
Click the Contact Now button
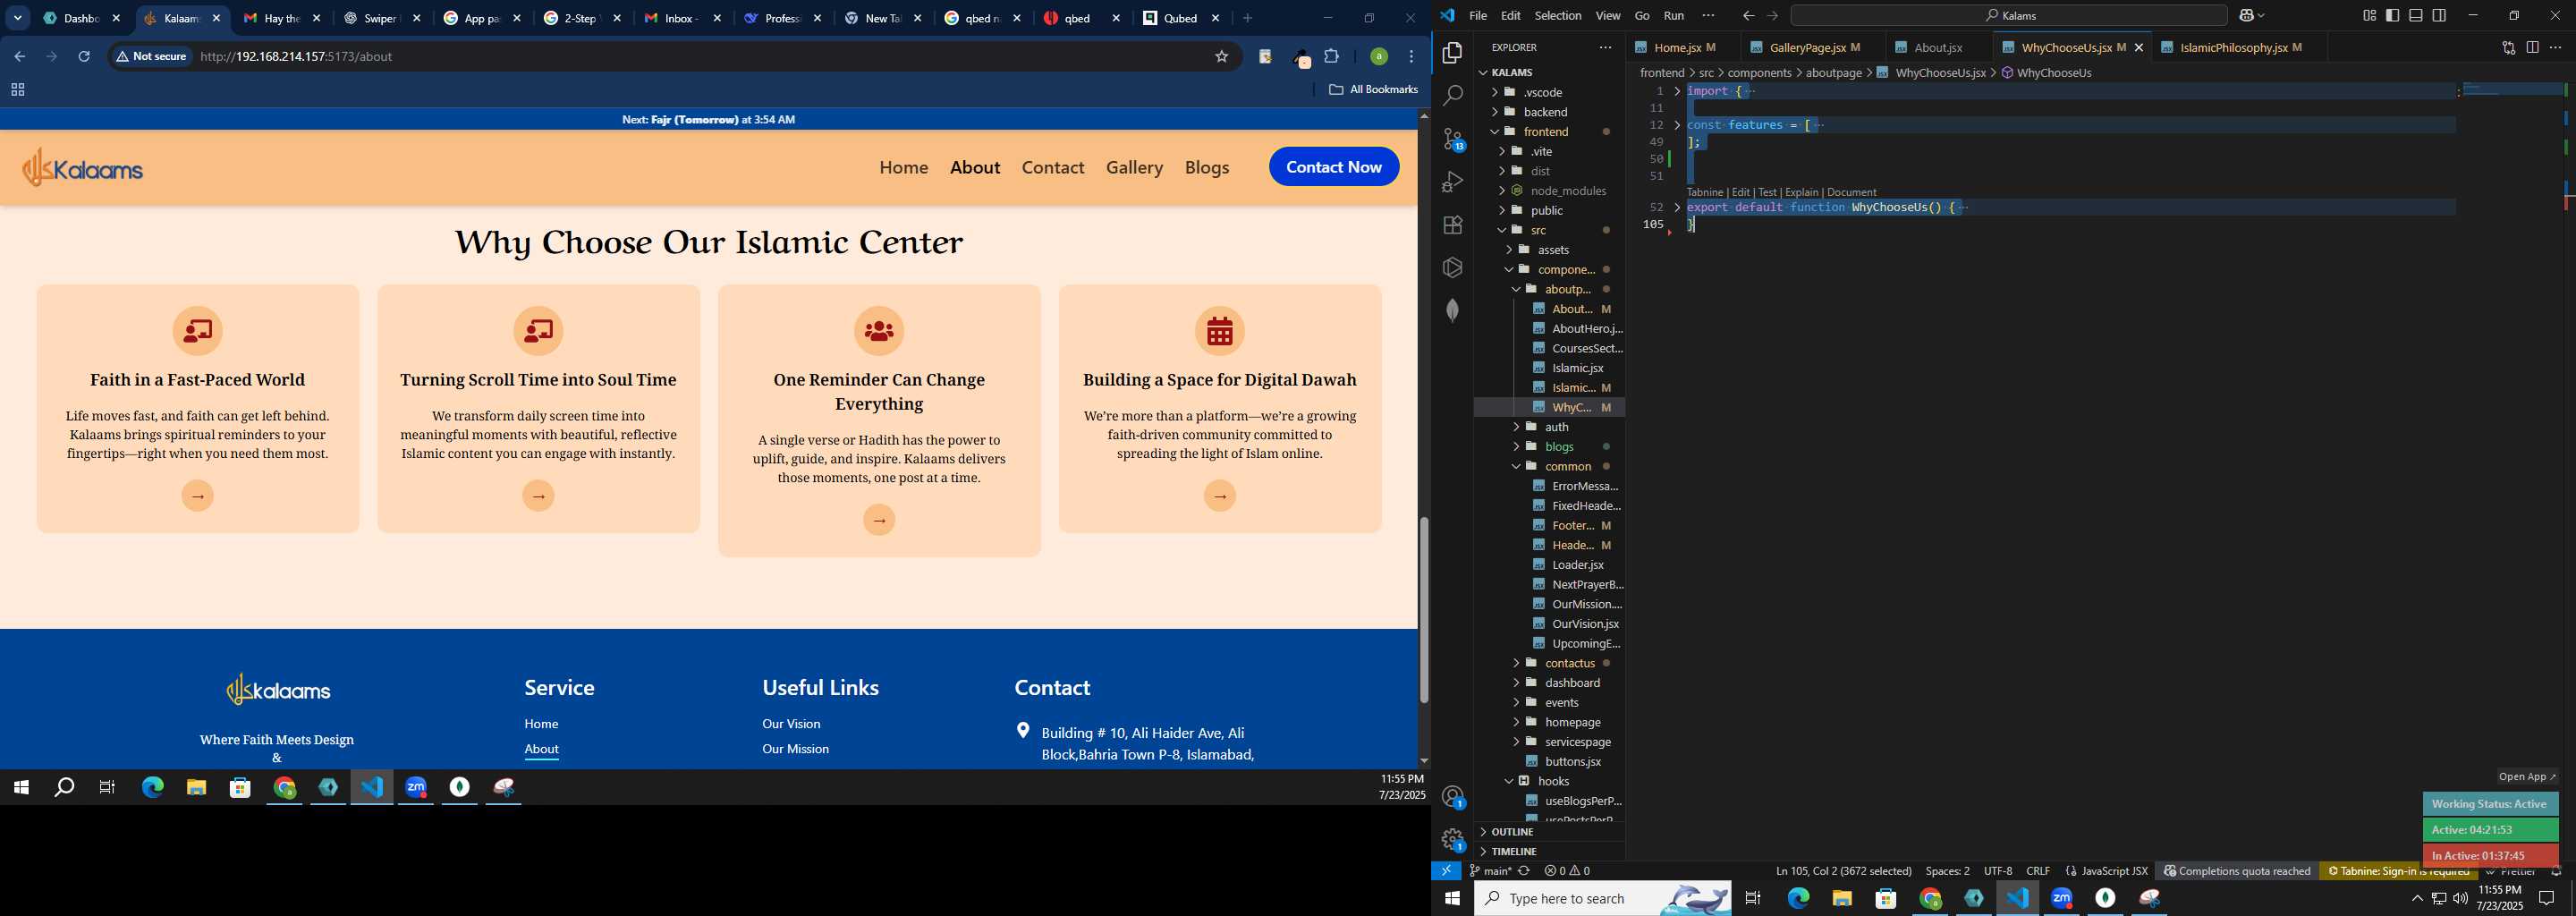coord(1333,167)
